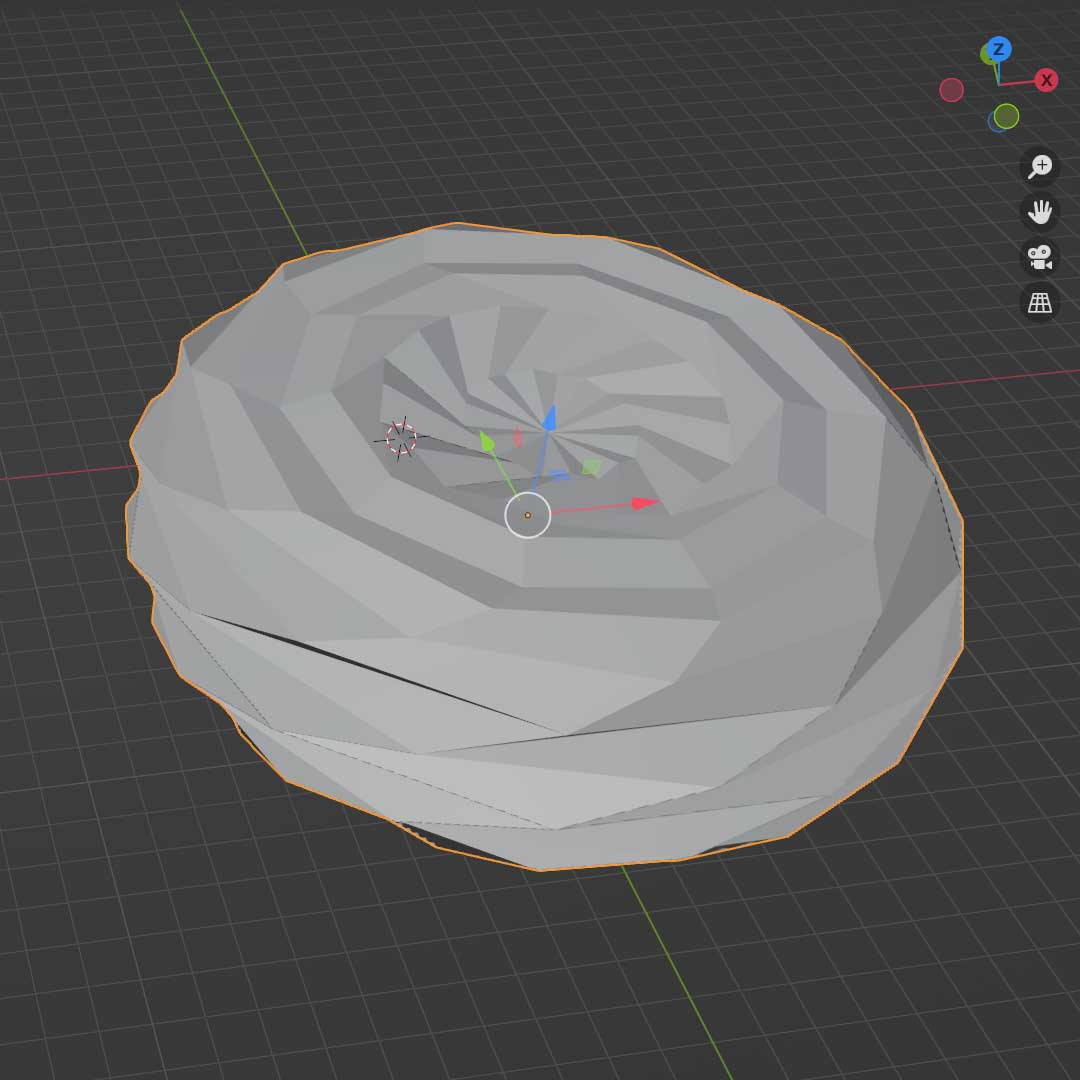Viewport: 1080px width, 1080px height.
Task: Click the outlined green negative Y axis circle
Action: point(1007,116)
